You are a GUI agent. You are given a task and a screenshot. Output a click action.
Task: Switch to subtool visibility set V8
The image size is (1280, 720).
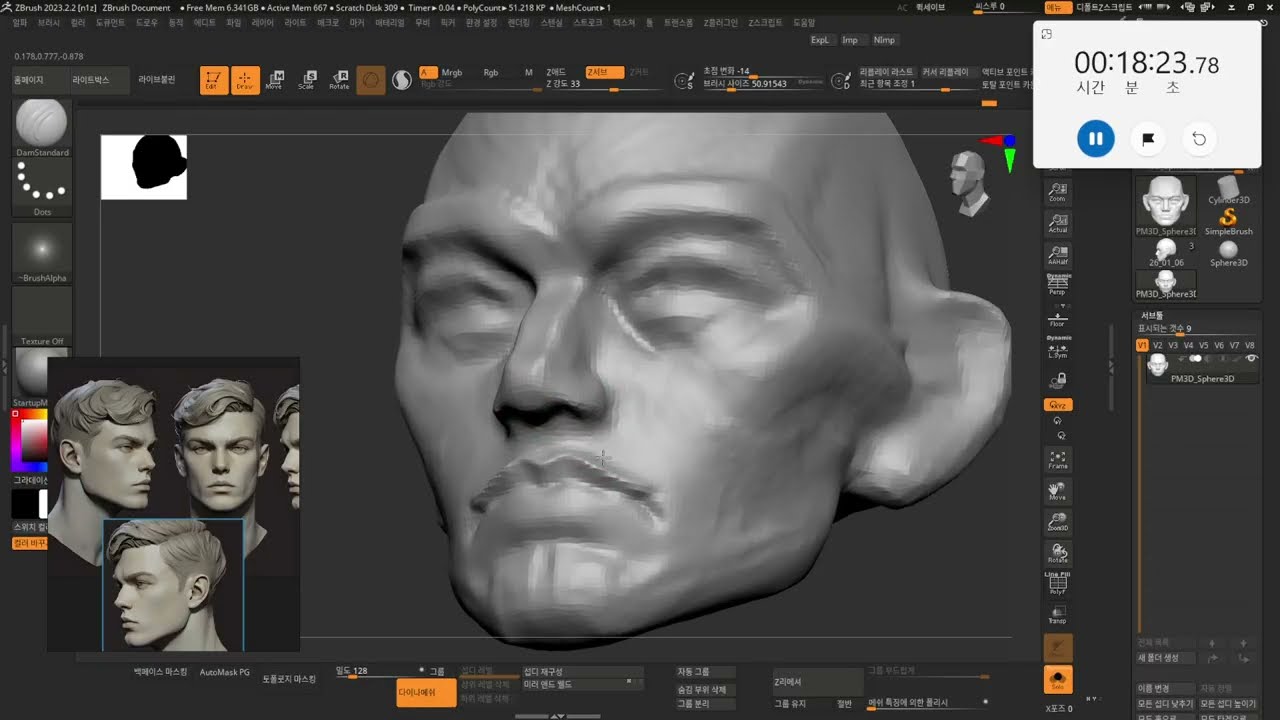point(1249,345)
